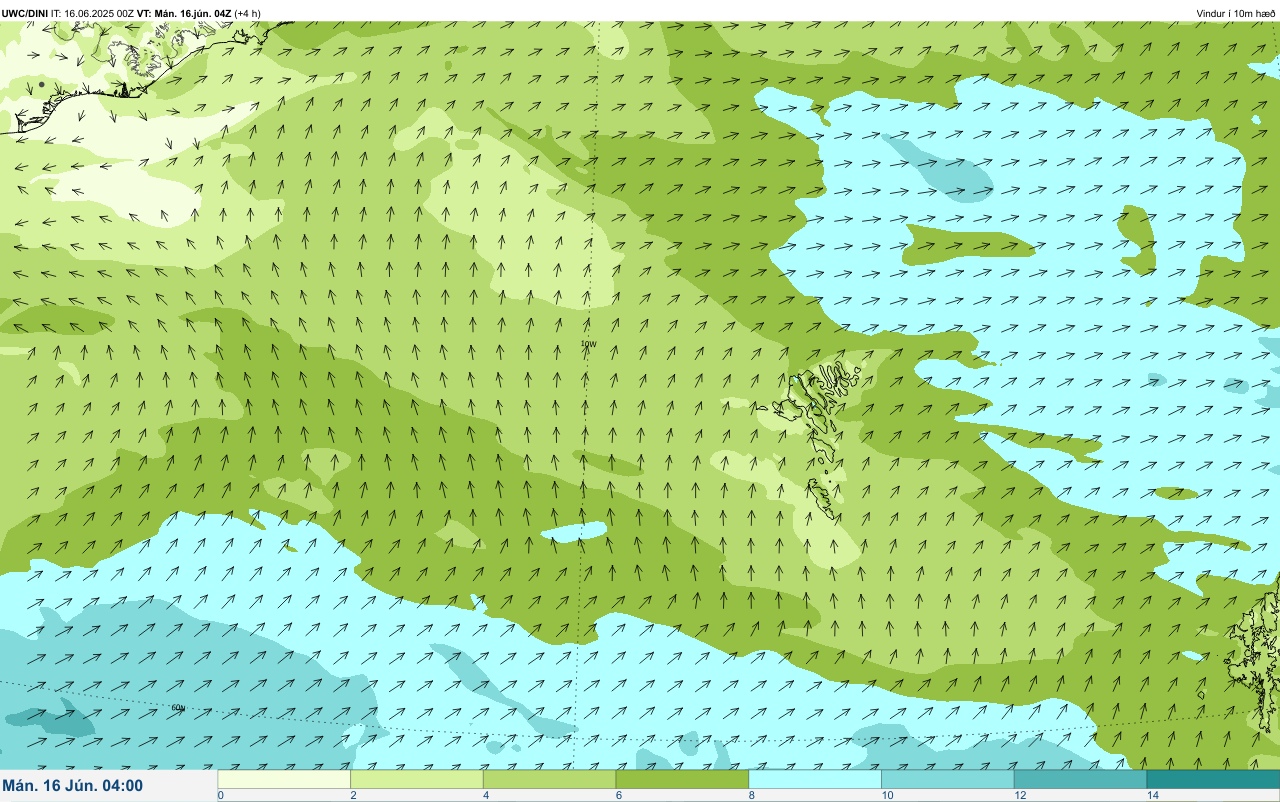The height and width of the screenshot is (802, 1280).
Task: Click legend value '0'
Action: click(x=220, y=795)
